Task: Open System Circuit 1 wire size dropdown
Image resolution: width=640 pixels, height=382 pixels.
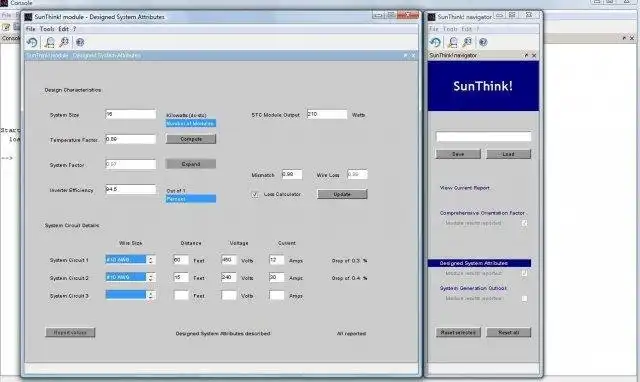Action: tap(126, 260)
